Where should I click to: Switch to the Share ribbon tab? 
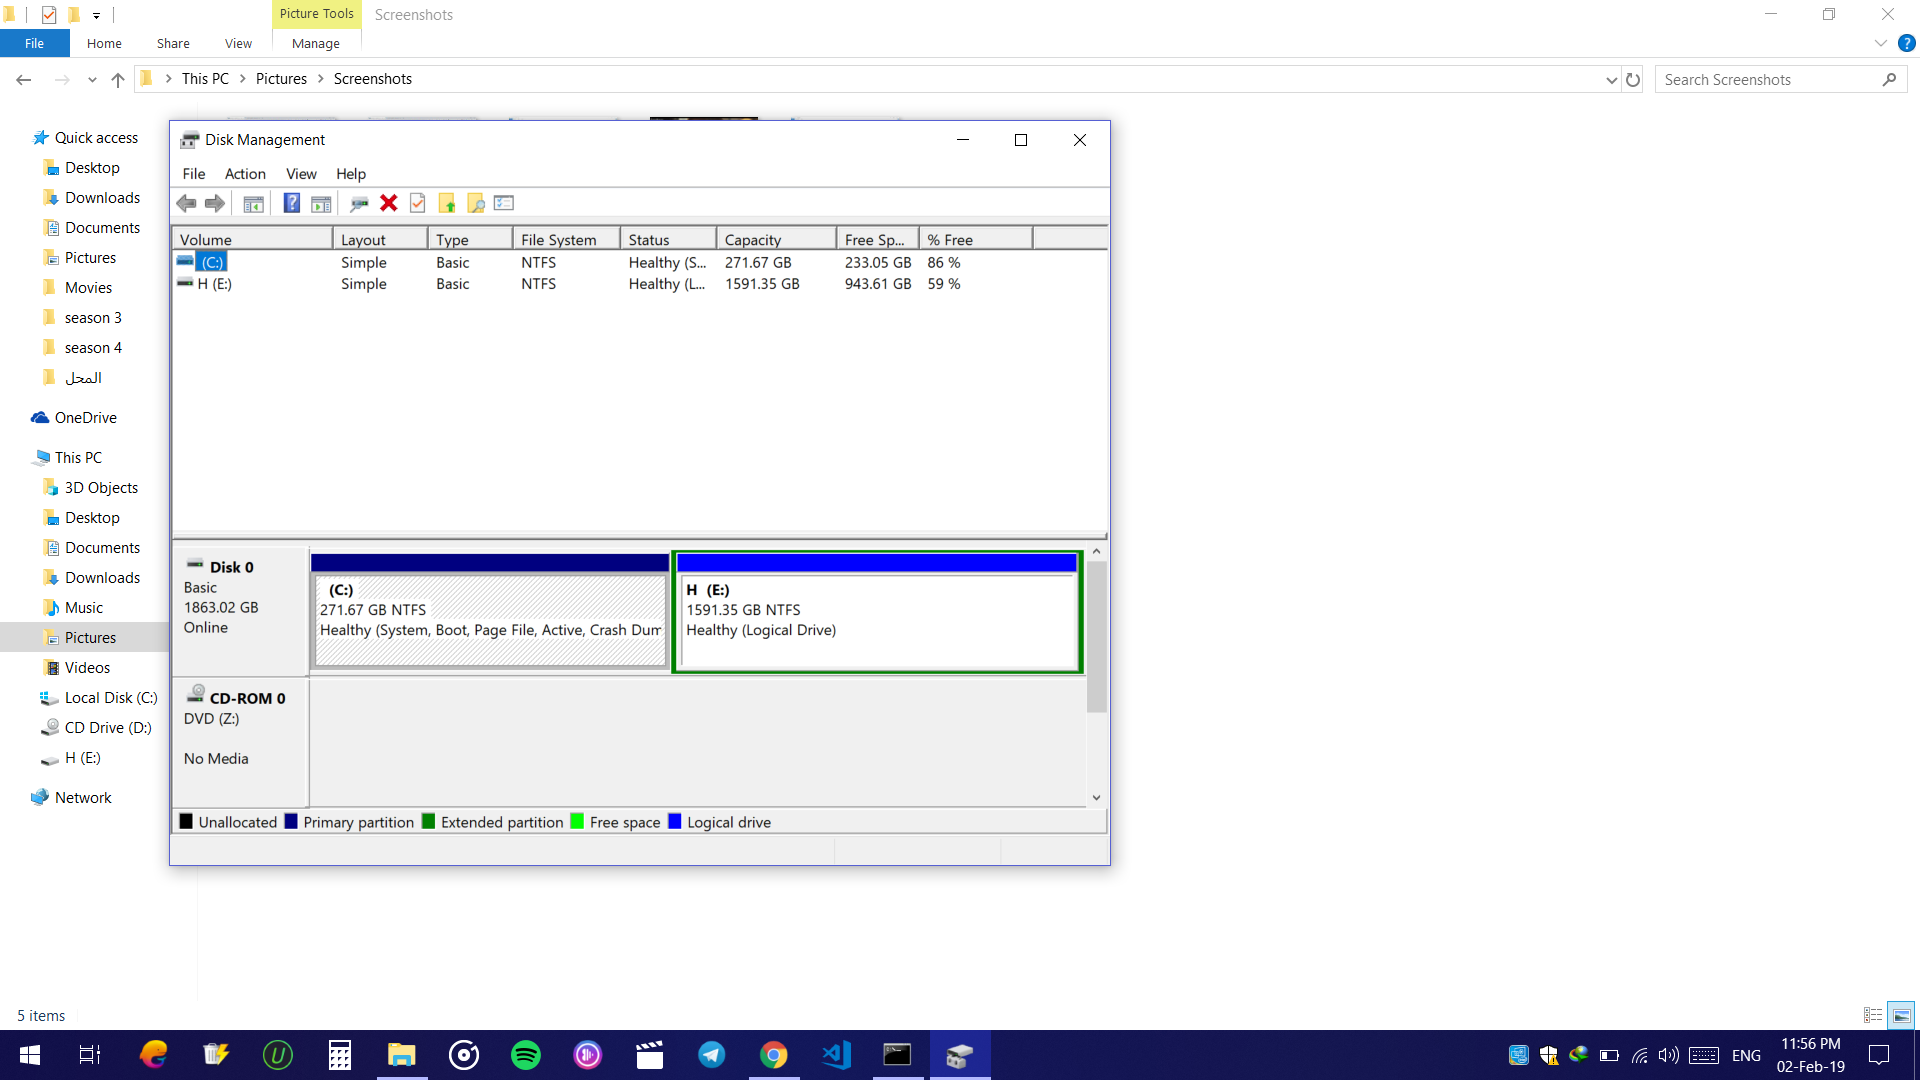(173, 44)
